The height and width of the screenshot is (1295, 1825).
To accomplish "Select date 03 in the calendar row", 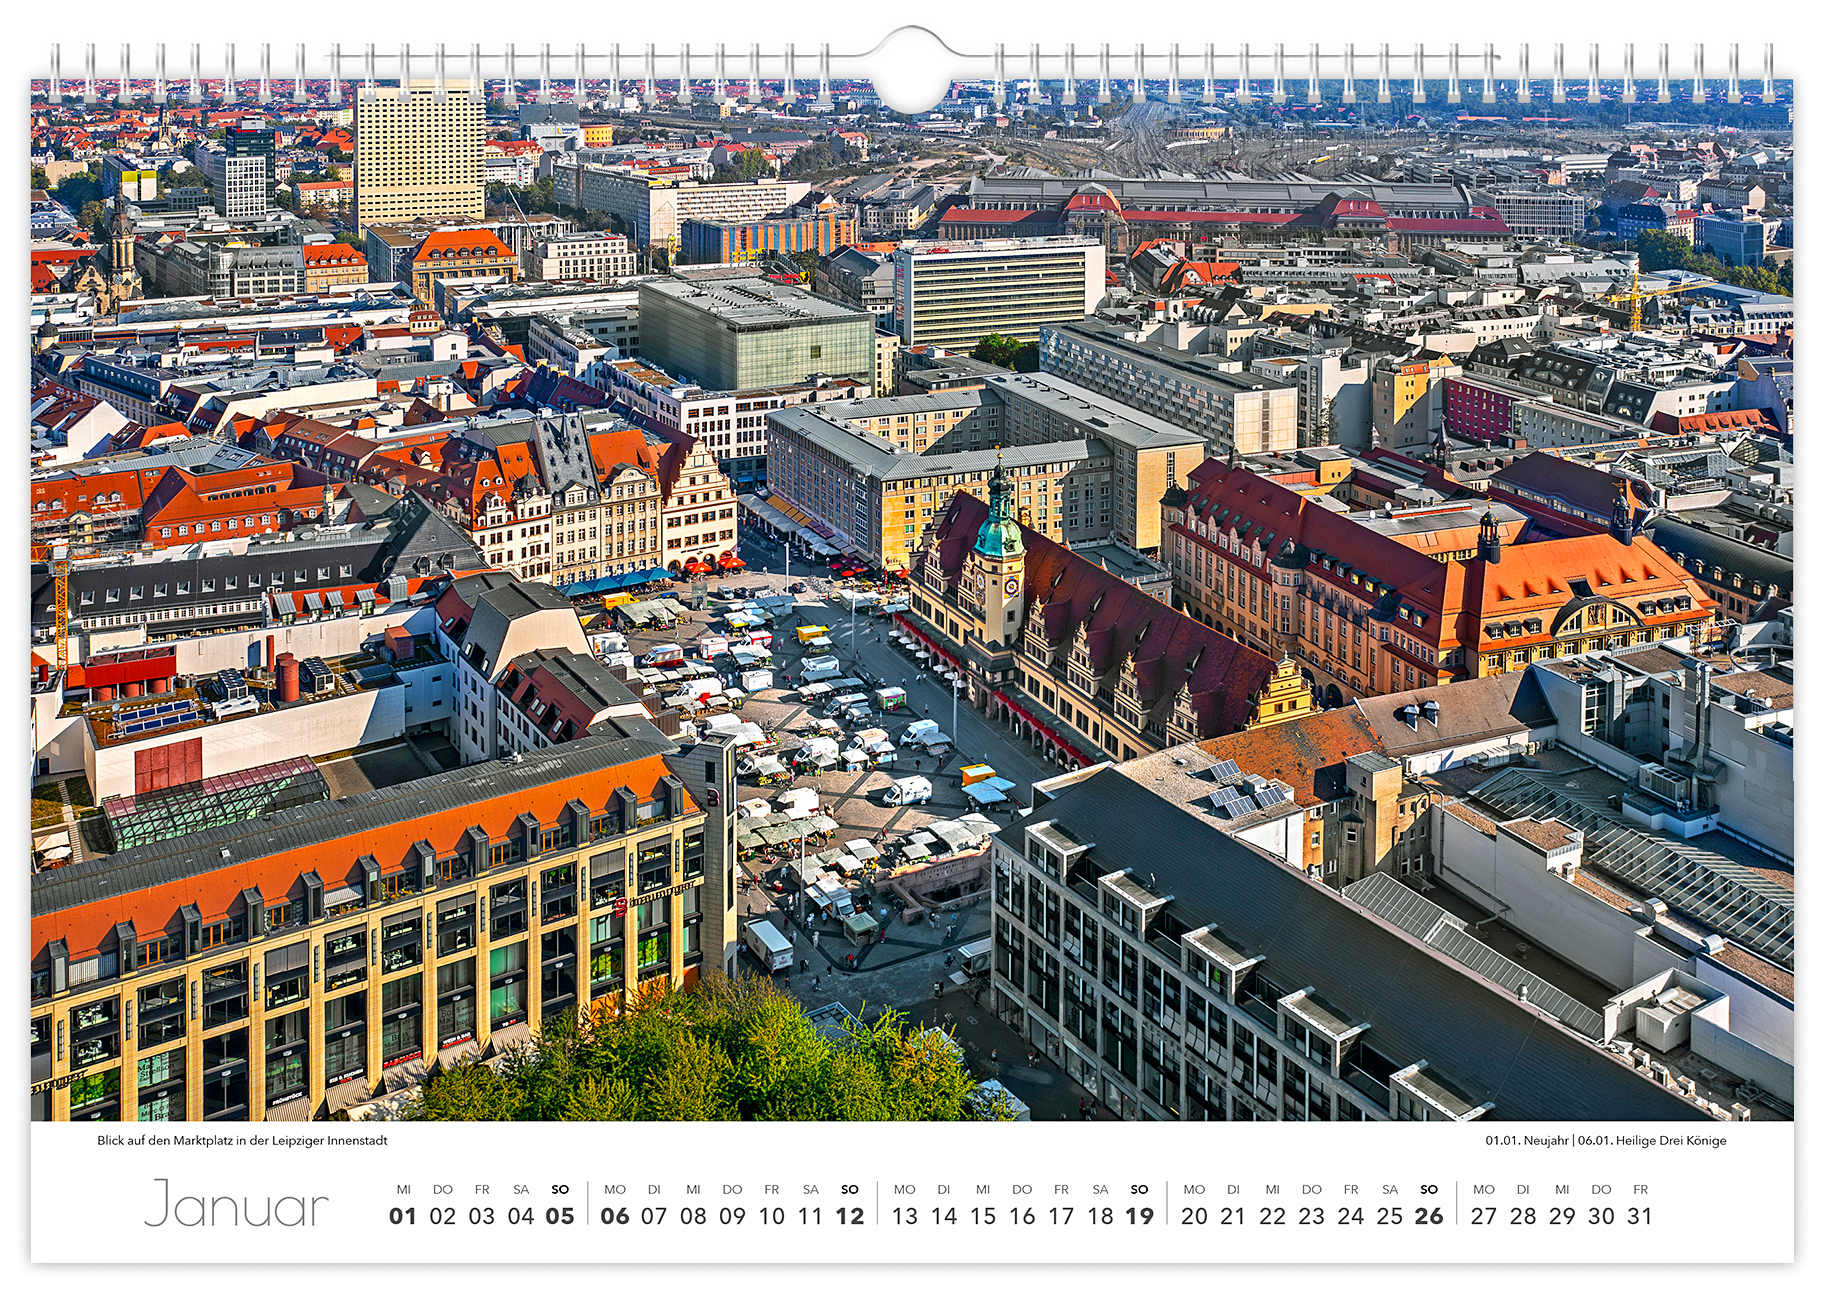I will 482,1216.
